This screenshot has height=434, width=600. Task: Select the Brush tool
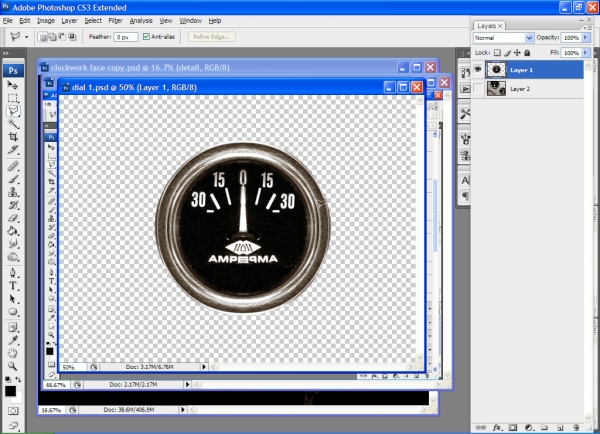pos(13,179)
